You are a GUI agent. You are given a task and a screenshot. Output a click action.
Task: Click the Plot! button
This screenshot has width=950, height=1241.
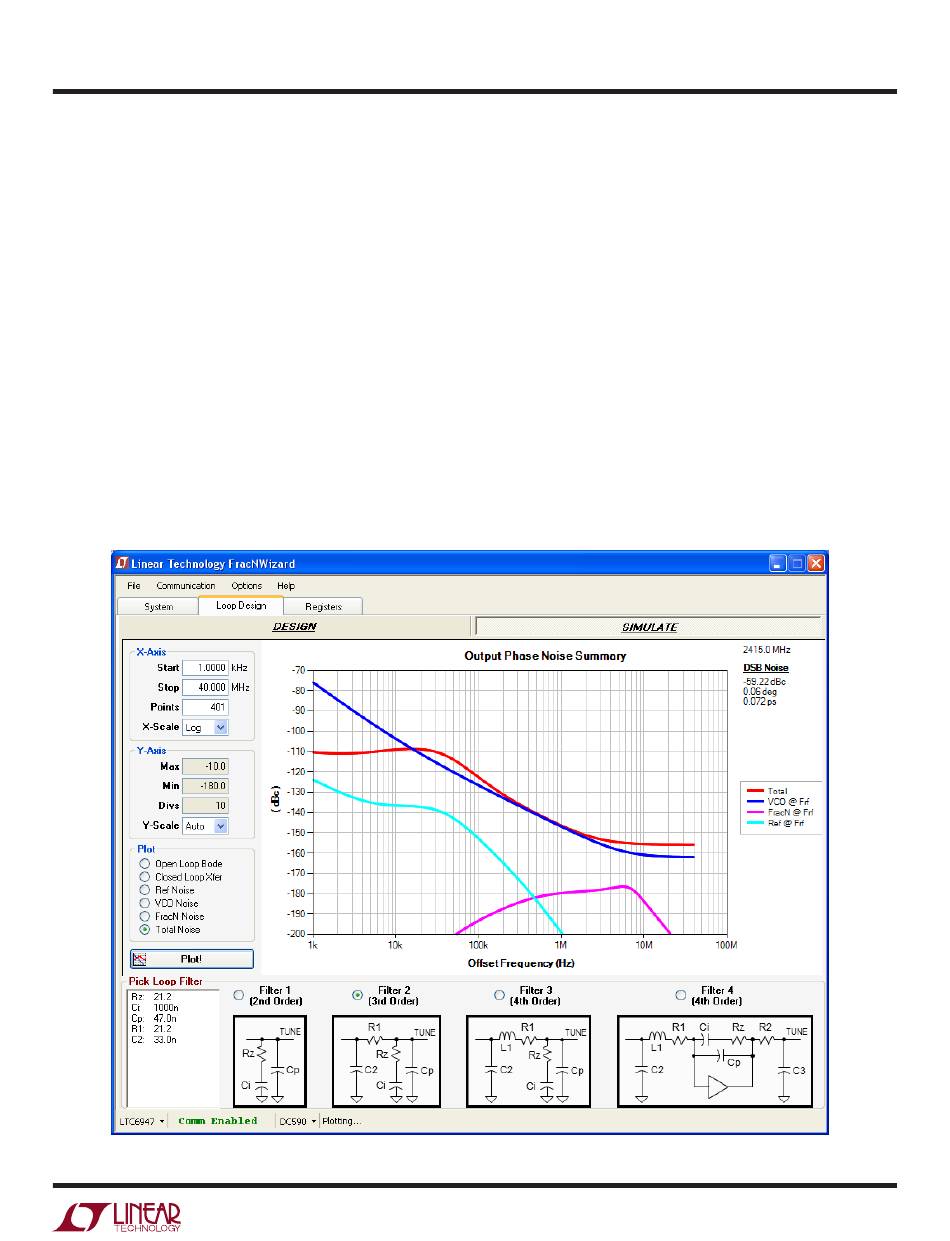(x=191, y=959)
